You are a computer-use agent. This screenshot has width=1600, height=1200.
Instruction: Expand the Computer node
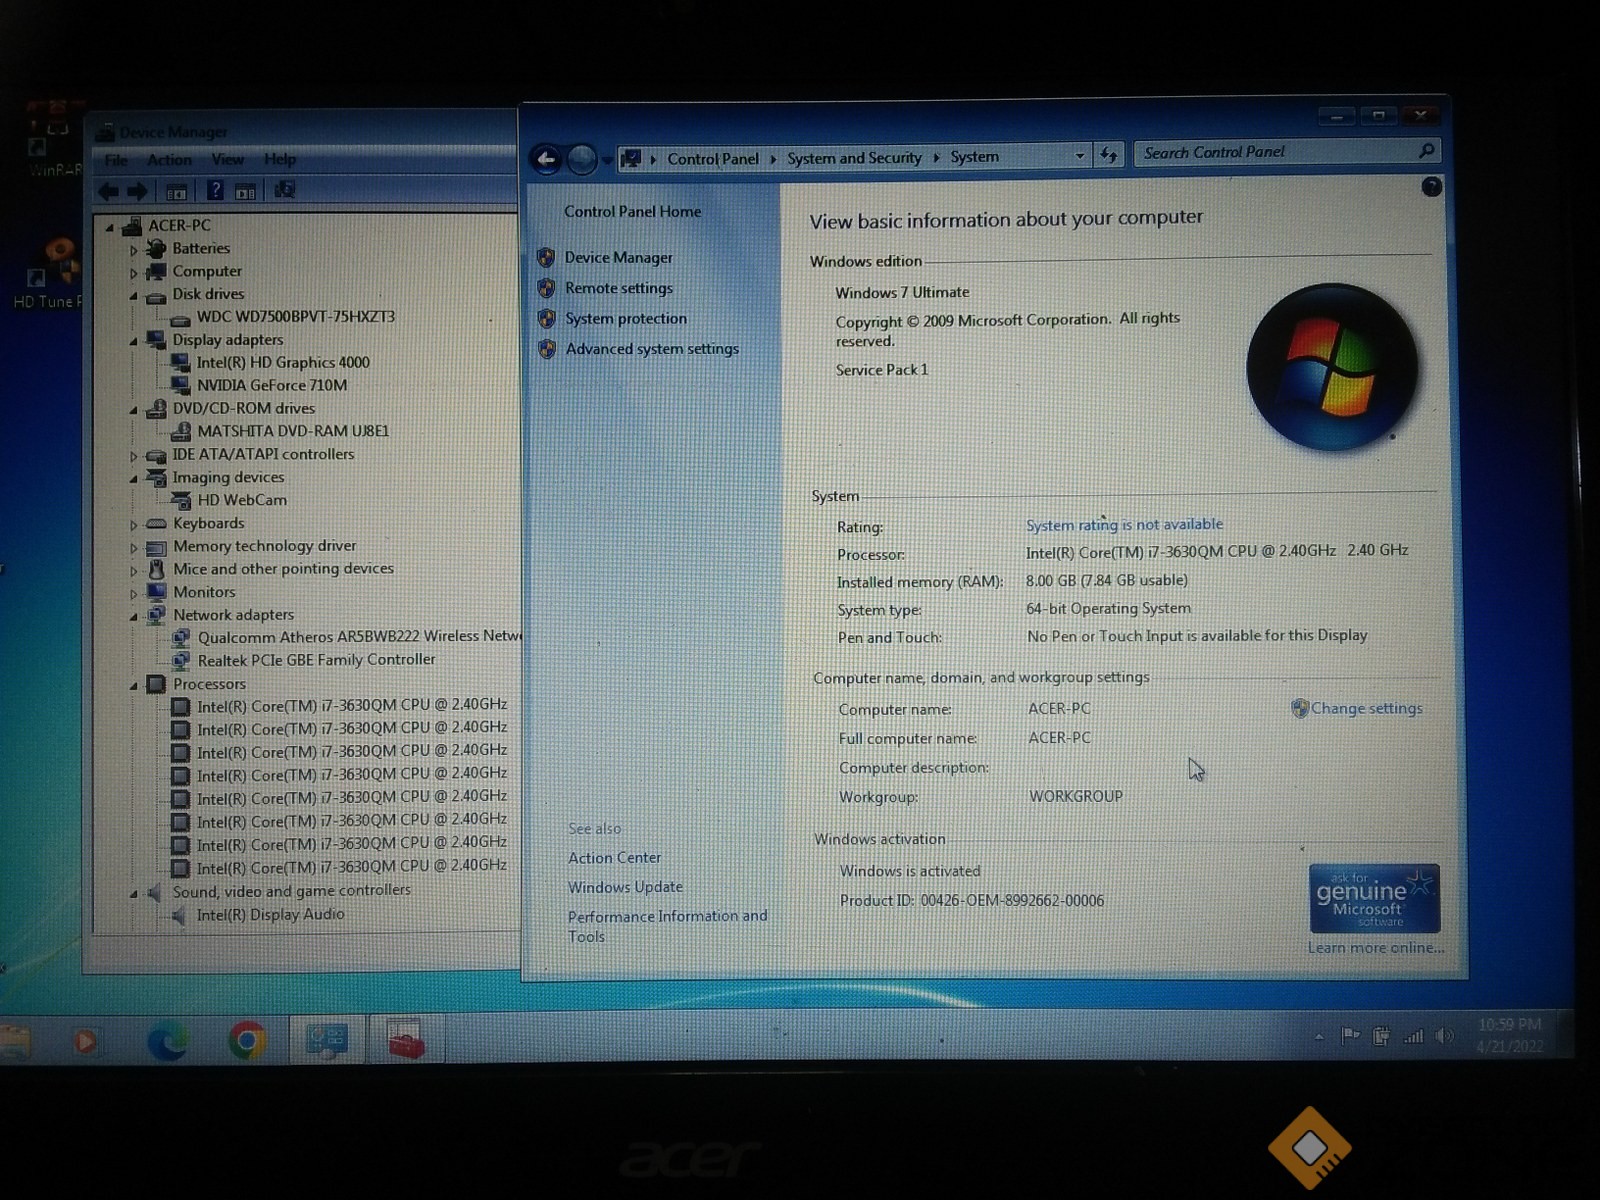coord(133,273)
